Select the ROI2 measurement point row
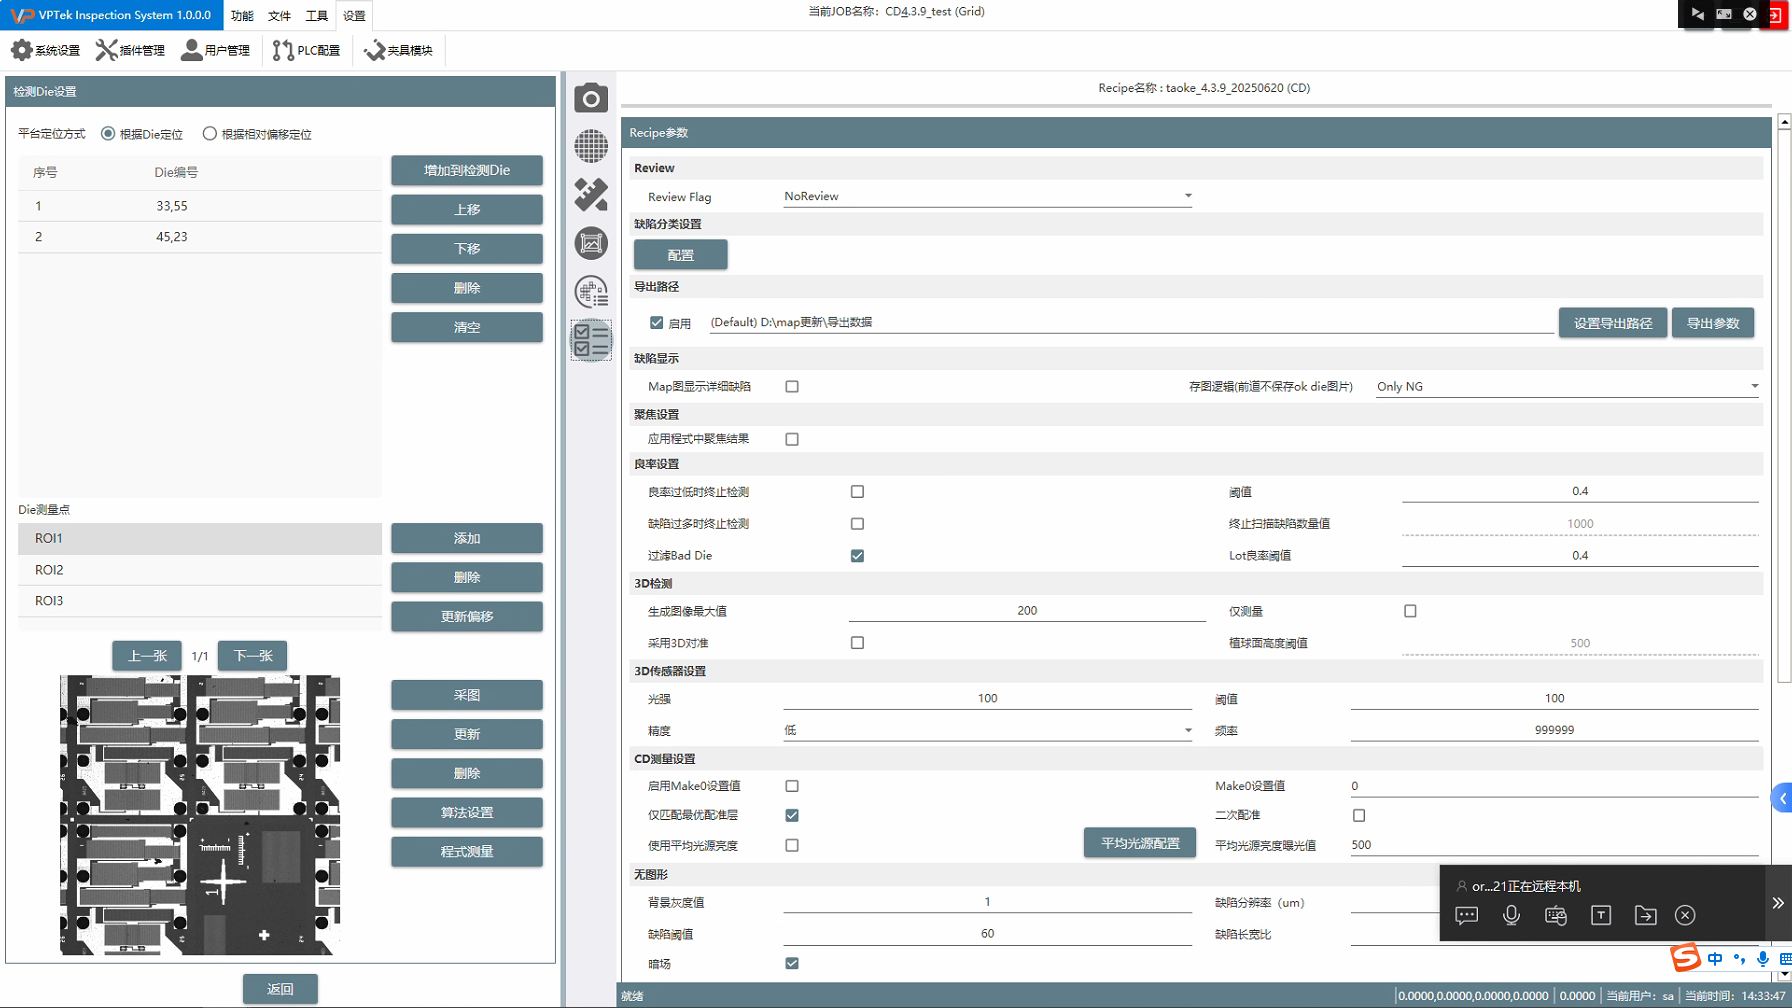 [200, 570]
